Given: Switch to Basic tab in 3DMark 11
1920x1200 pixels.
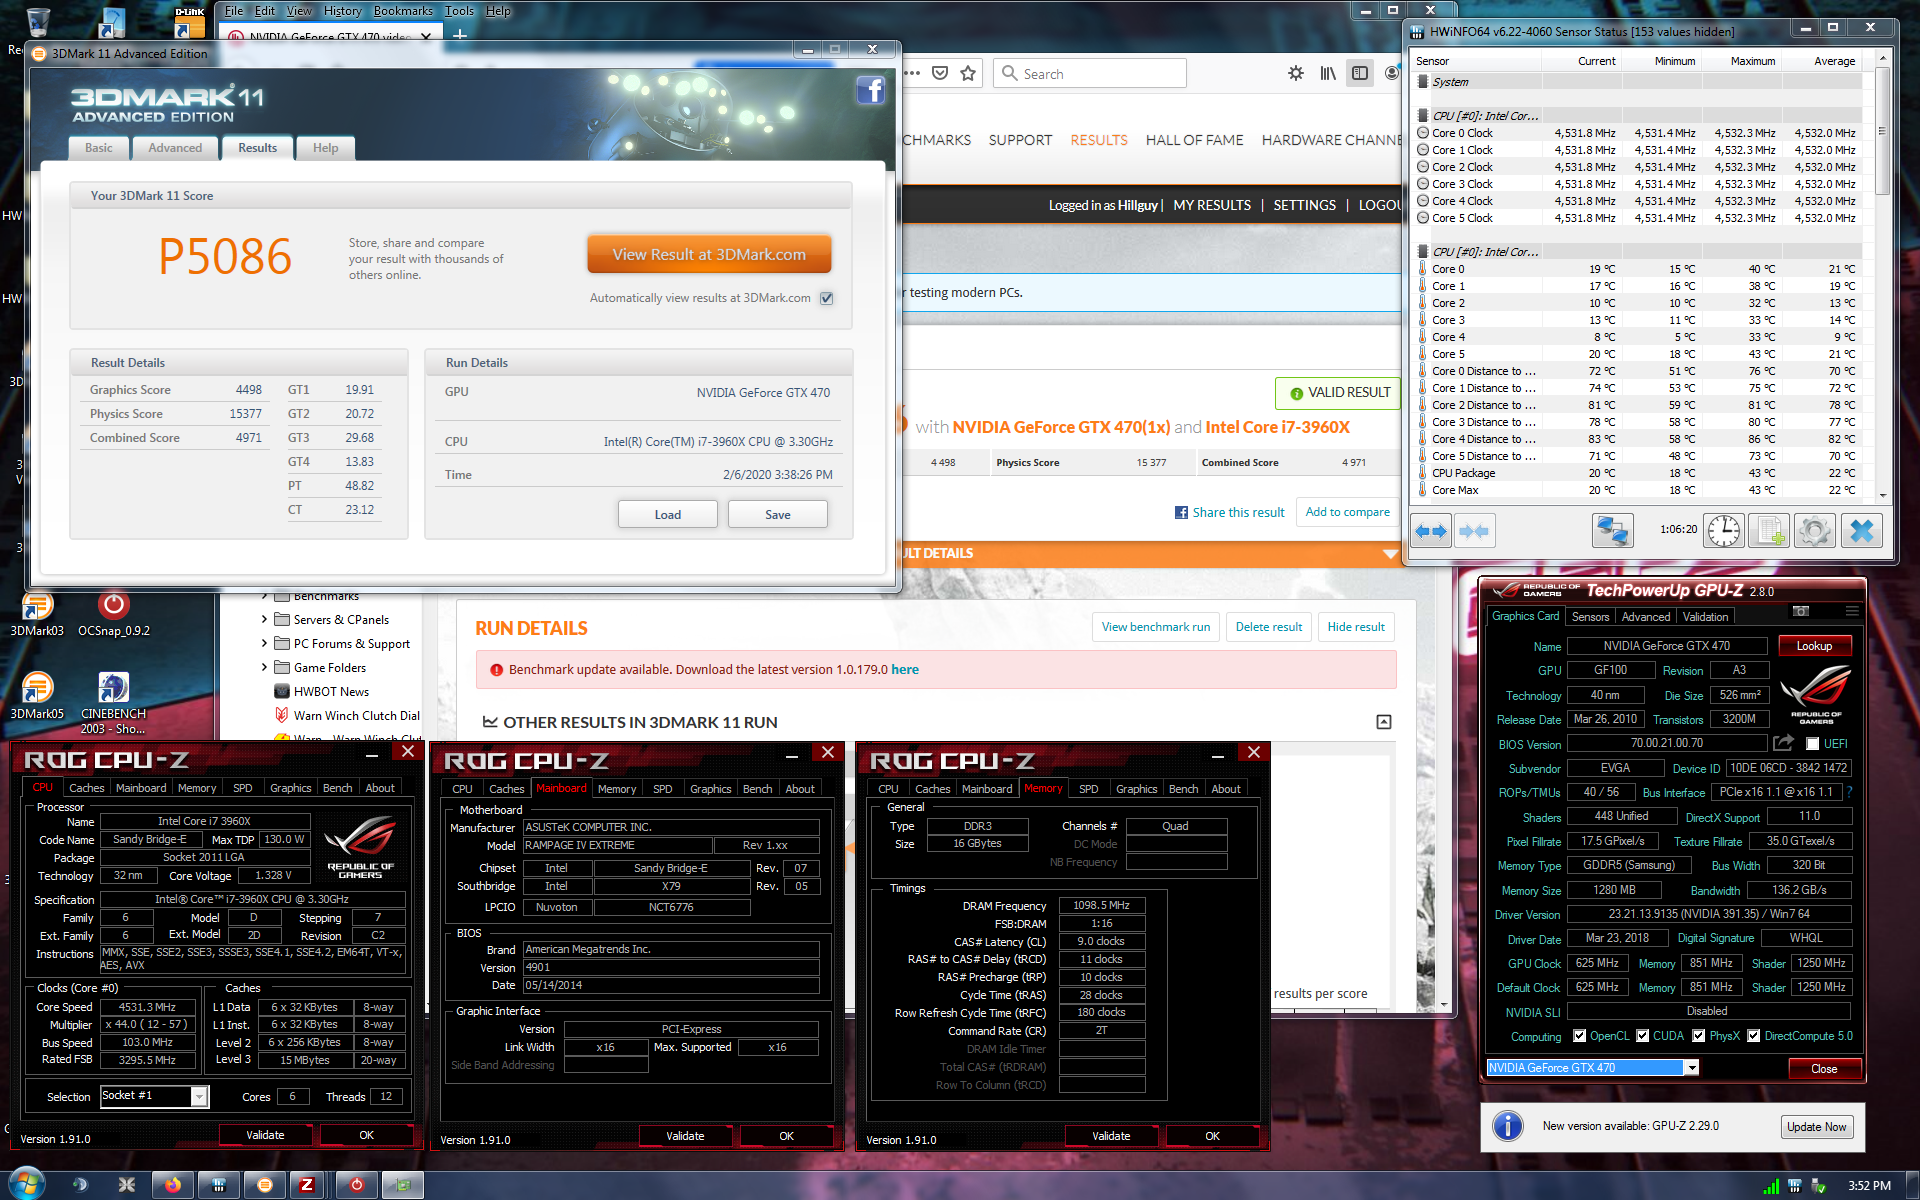Looking at the screenshot, I should tap(99, 148).
